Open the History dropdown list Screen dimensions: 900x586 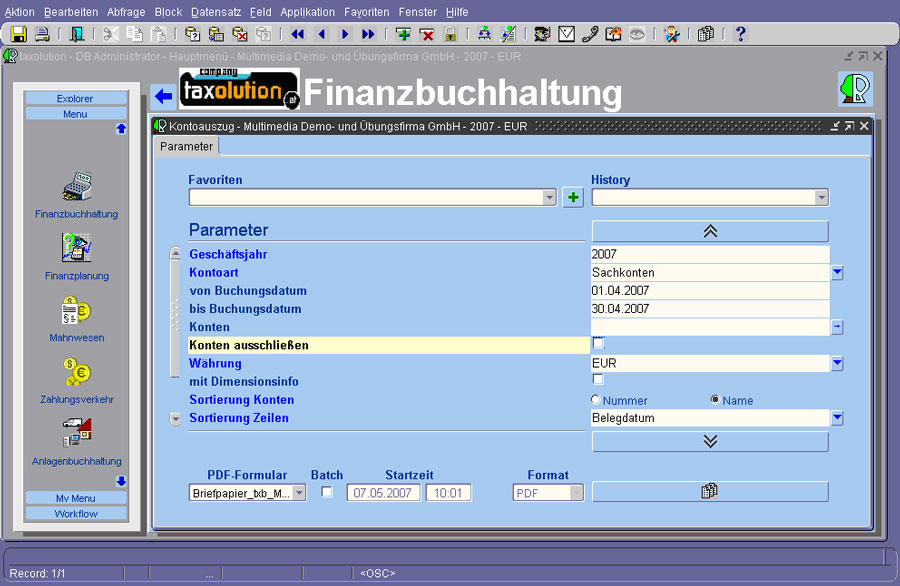[x=821, y=197]
